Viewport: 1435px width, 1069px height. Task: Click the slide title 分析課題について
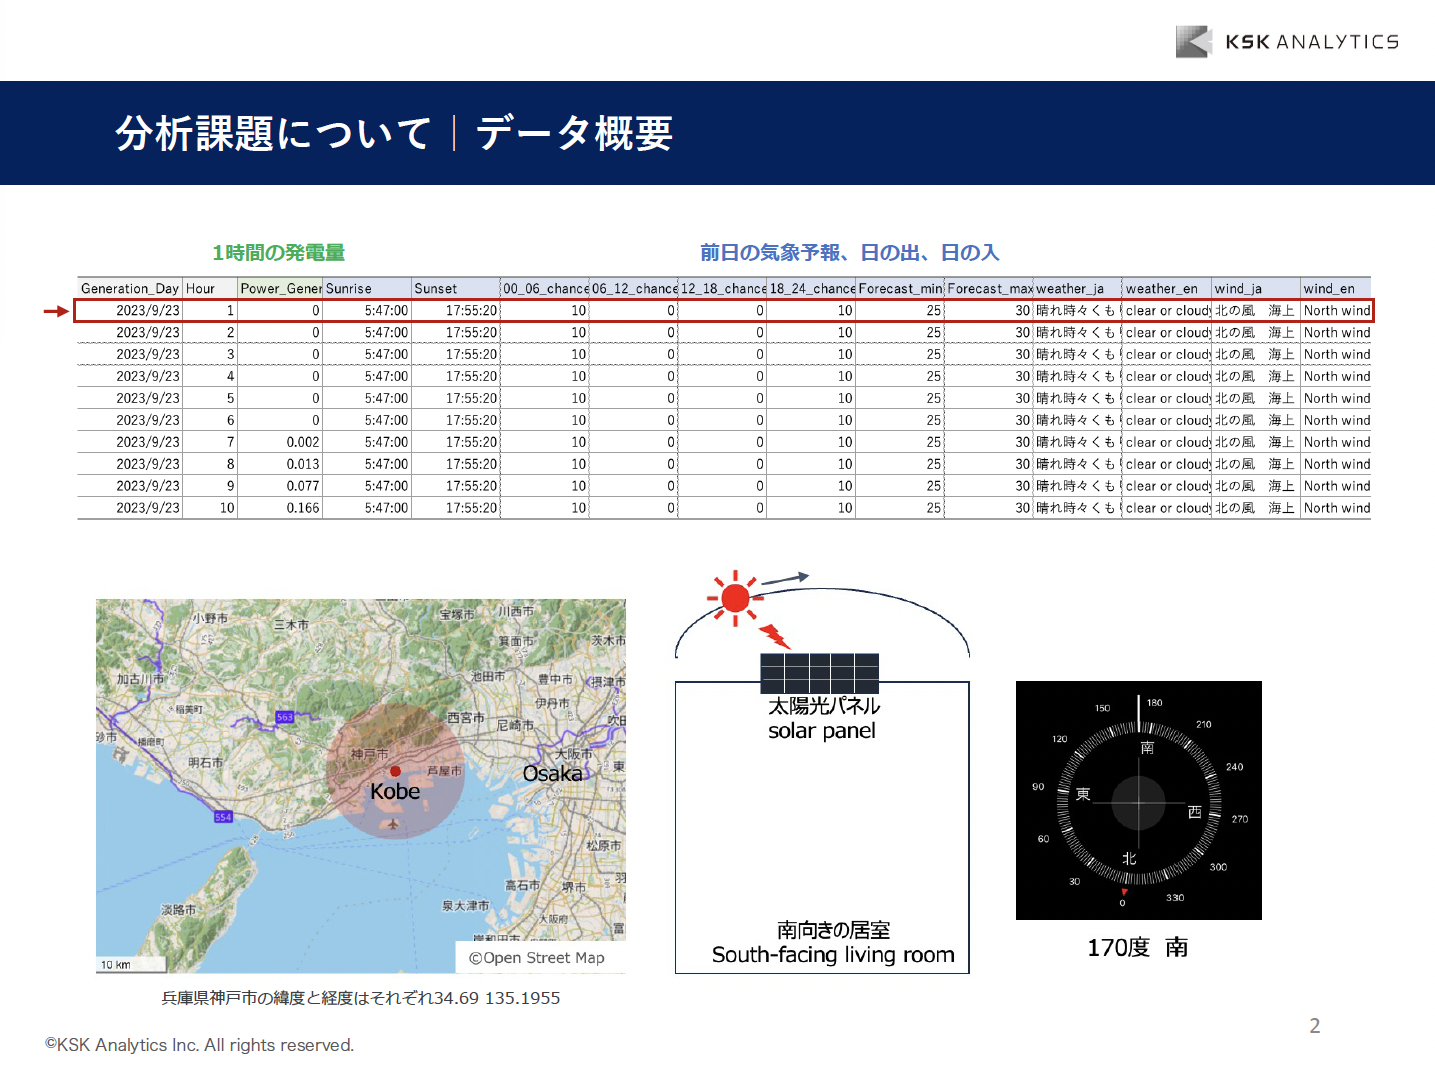click(273, 133)
